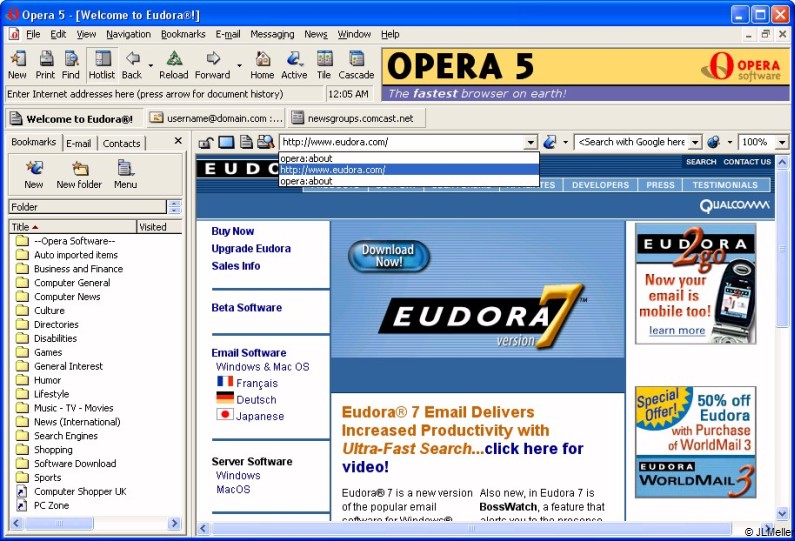Select the Search Engines bookmark folder

[66, 436]
